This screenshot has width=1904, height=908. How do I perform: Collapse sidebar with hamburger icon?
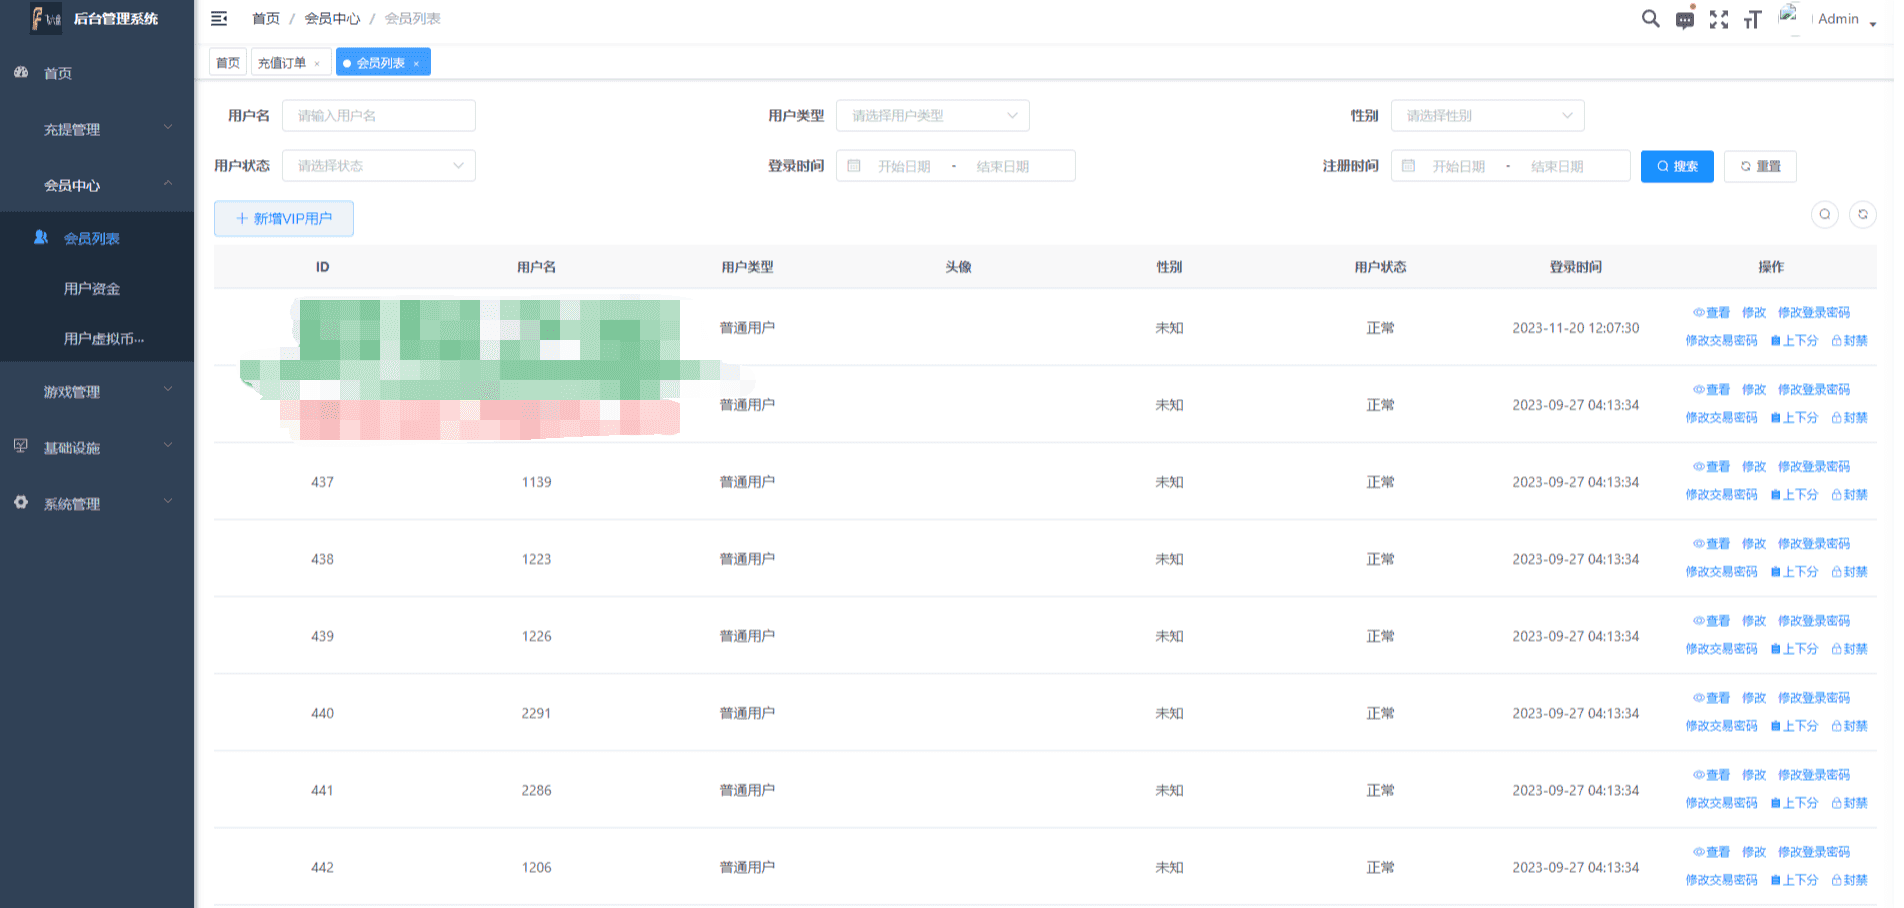click(x=219, y=19)
